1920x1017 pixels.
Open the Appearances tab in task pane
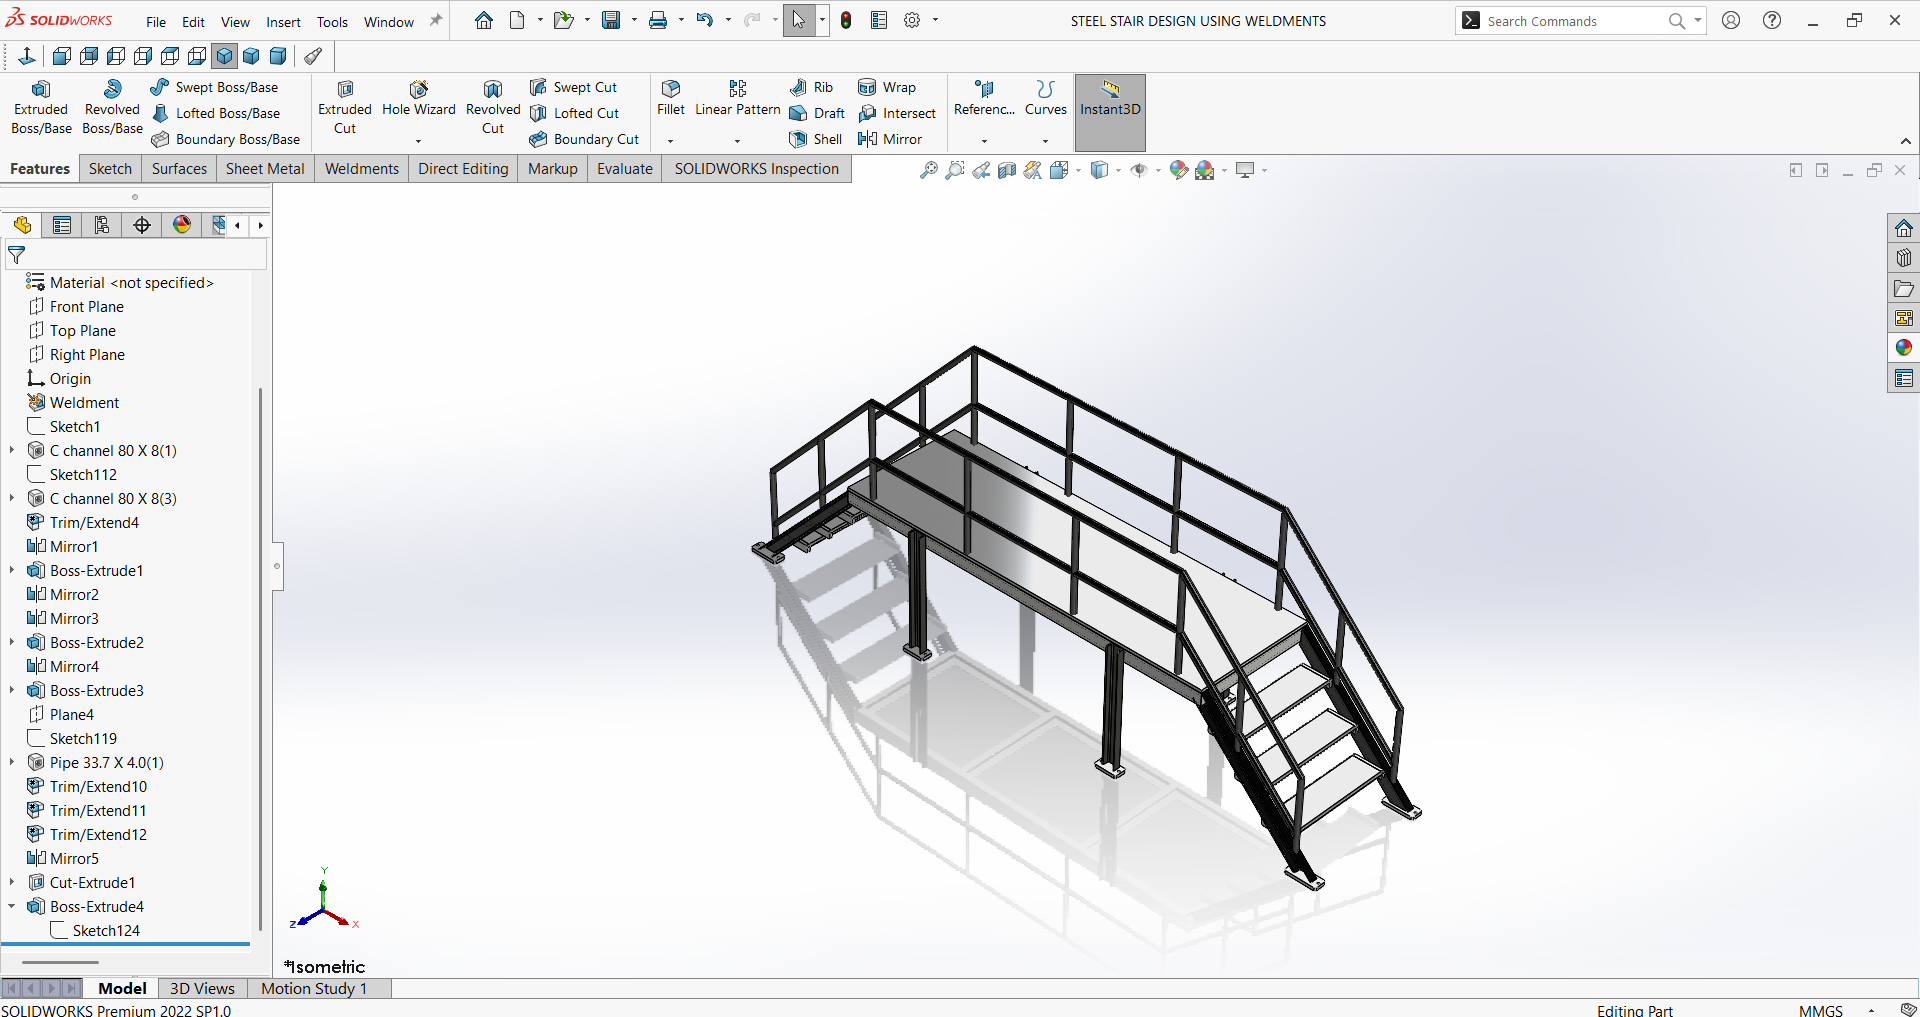coord(1903,348)
